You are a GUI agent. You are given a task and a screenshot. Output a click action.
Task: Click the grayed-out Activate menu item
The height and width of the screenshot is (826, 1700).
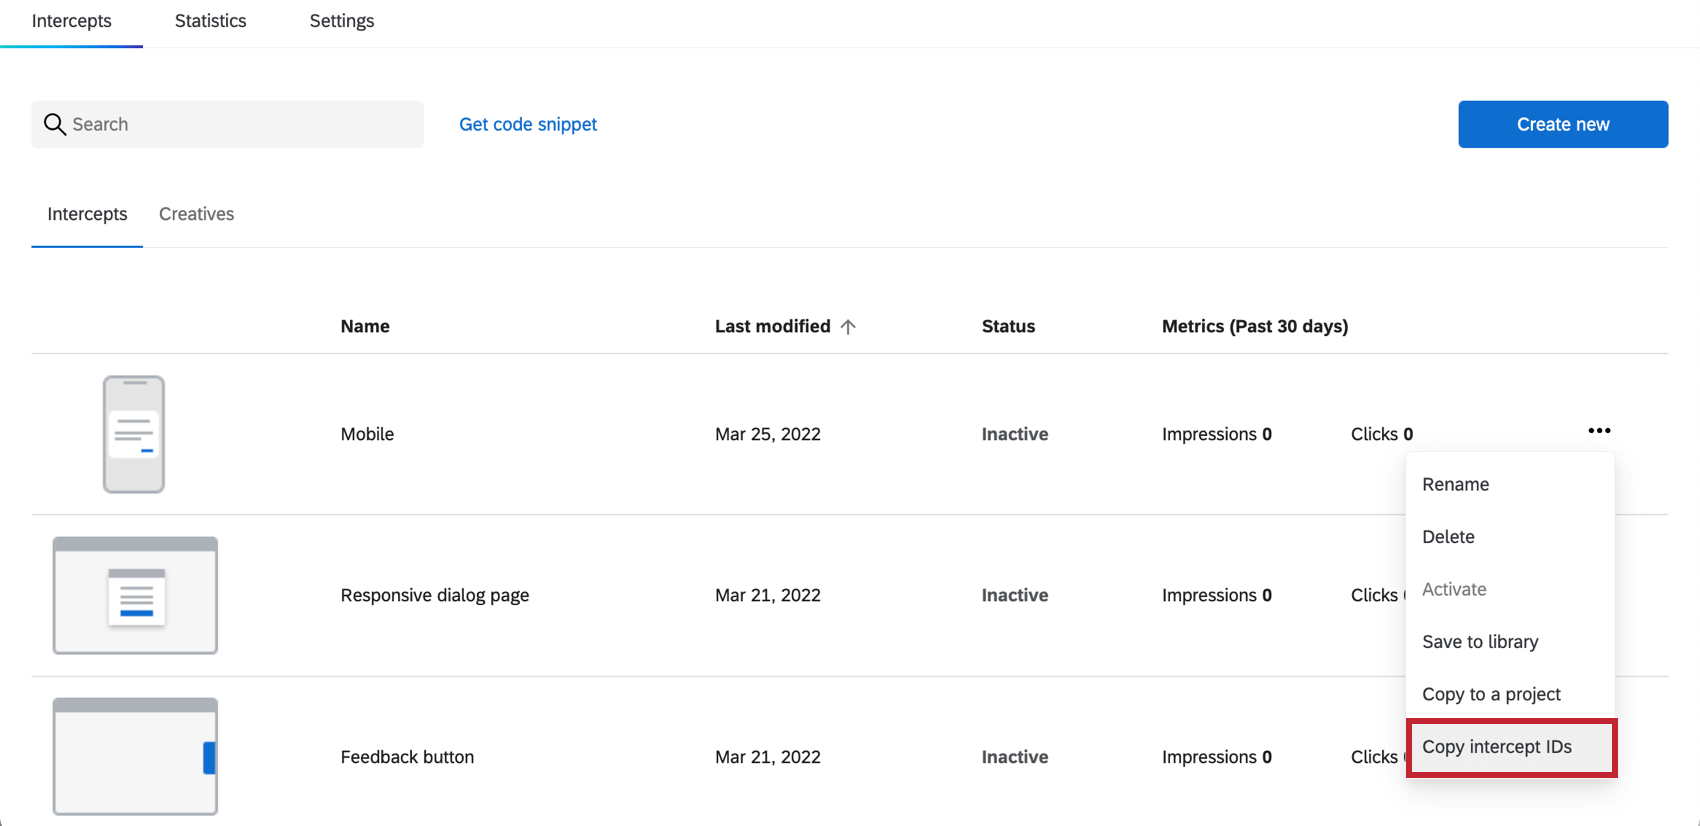(1454, 589)
